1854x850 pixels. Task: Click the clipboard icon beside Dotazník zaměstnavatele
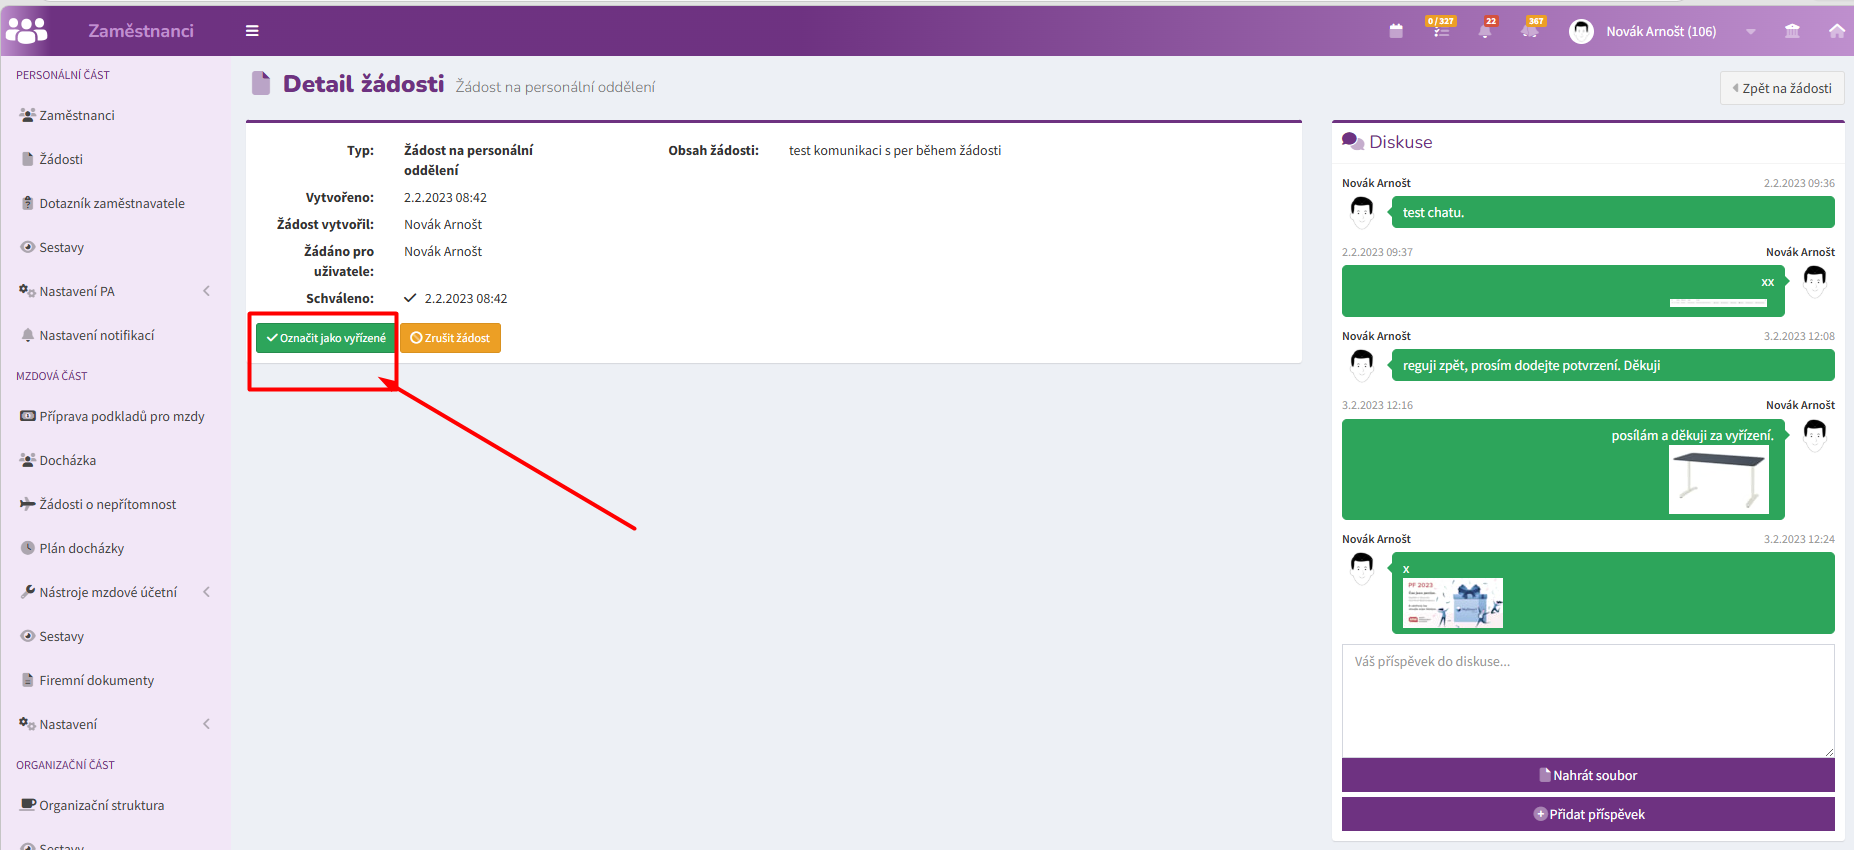[28, 203]
